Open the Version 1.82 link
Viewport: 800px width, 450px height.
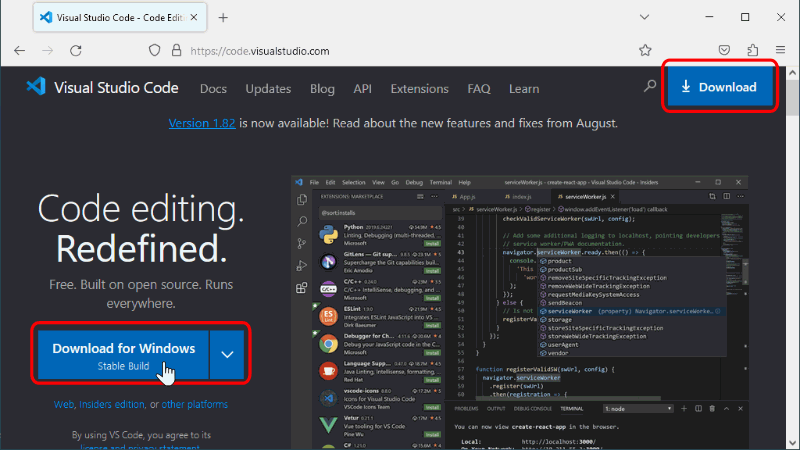click(202, 123)
